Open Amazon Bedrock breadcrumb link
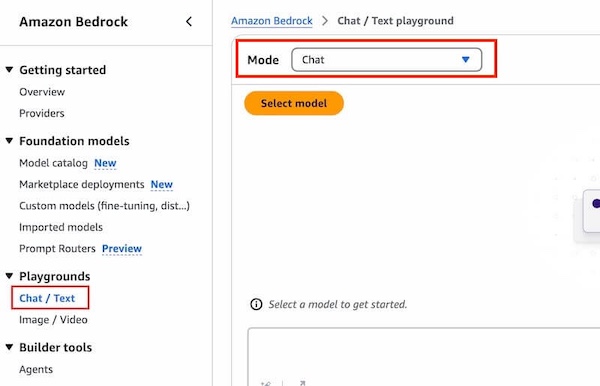The width and height of the screenshot is (600, 386). [272, 21]
